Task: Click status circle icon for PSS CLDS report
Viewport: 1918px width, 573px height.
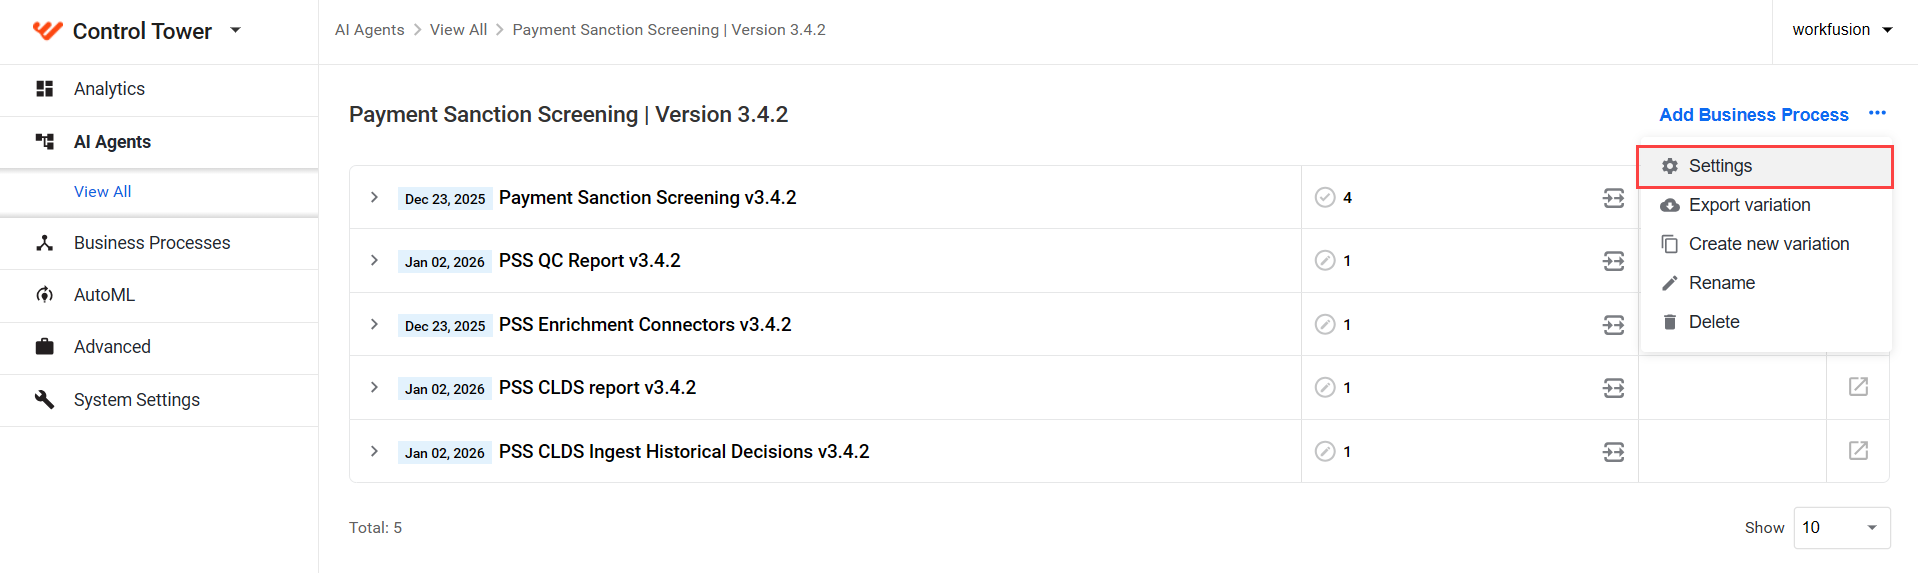Action: tap(1325, 387)
